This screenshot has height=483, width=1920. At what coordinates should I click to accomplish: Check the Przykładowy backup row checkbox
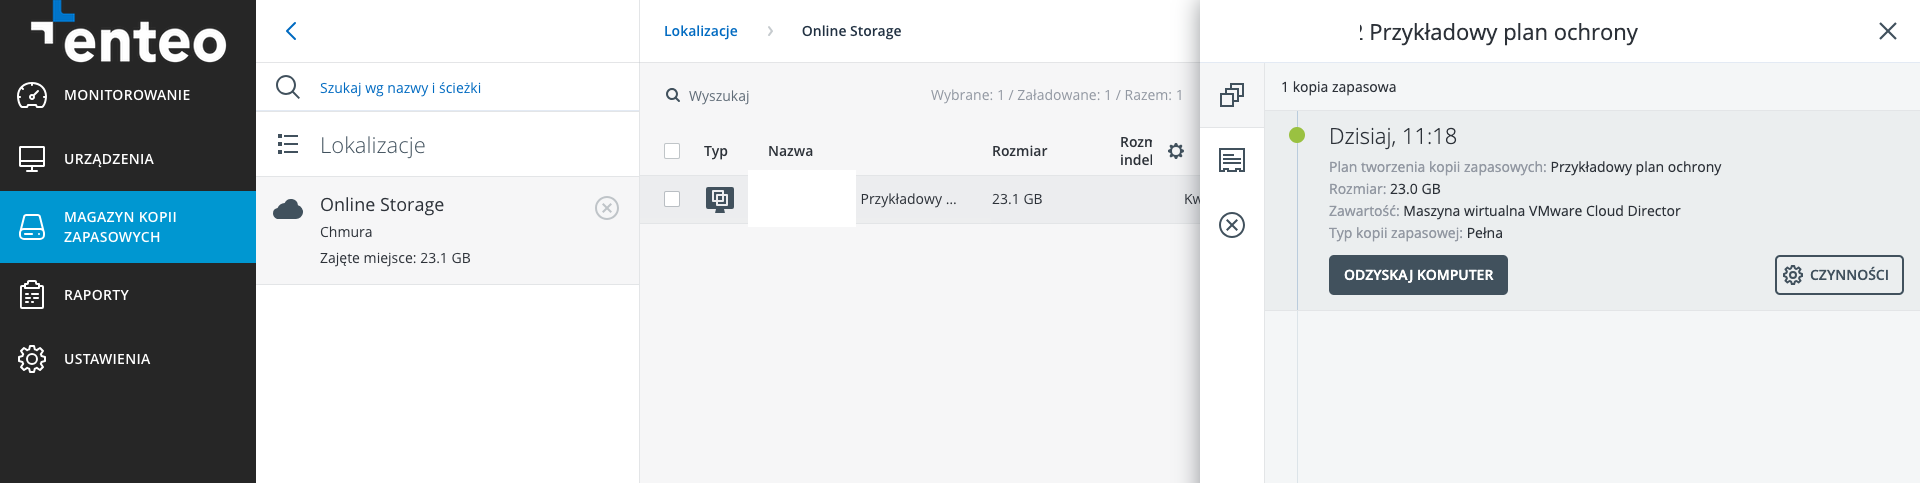pos(672,199)
